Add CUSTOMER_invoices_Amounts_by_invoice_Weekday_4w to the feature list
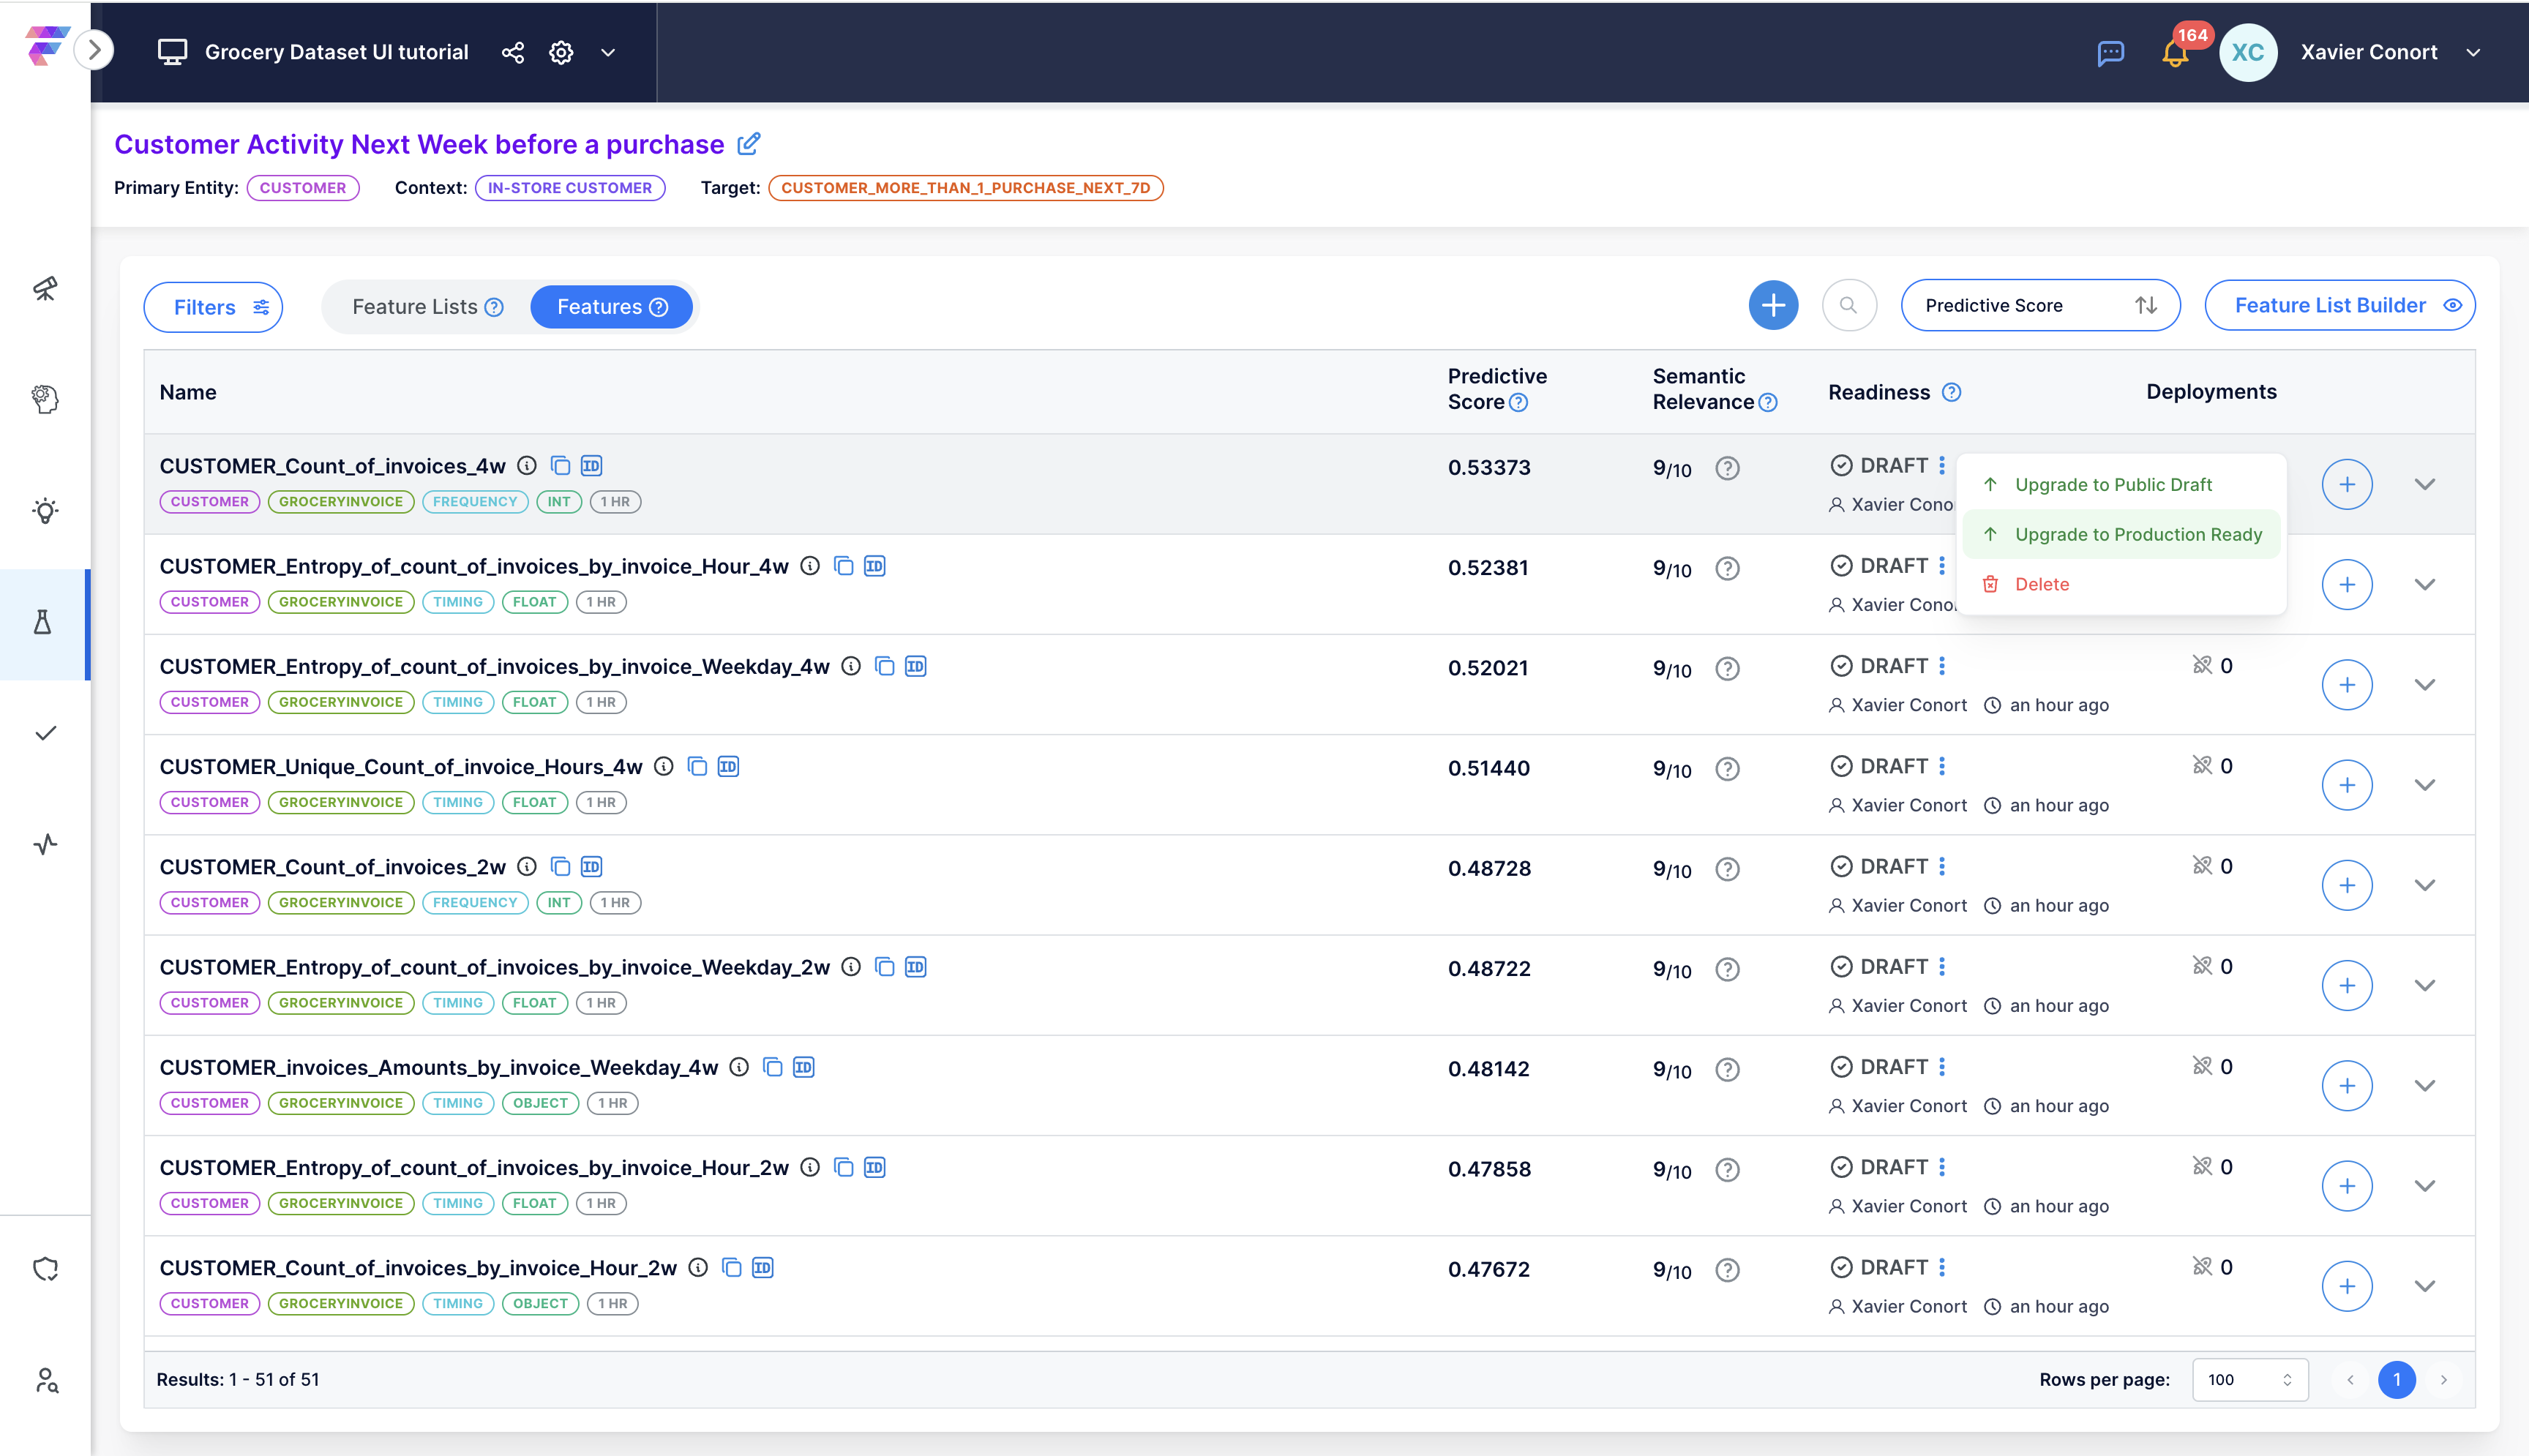 [x=2346, y=1086]
